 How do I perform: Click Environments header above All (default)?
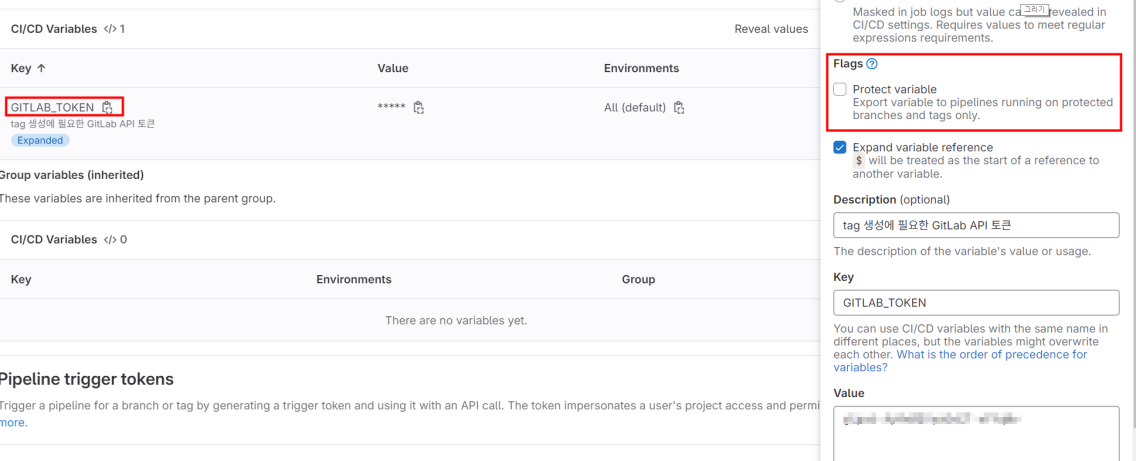coord(641,68)
